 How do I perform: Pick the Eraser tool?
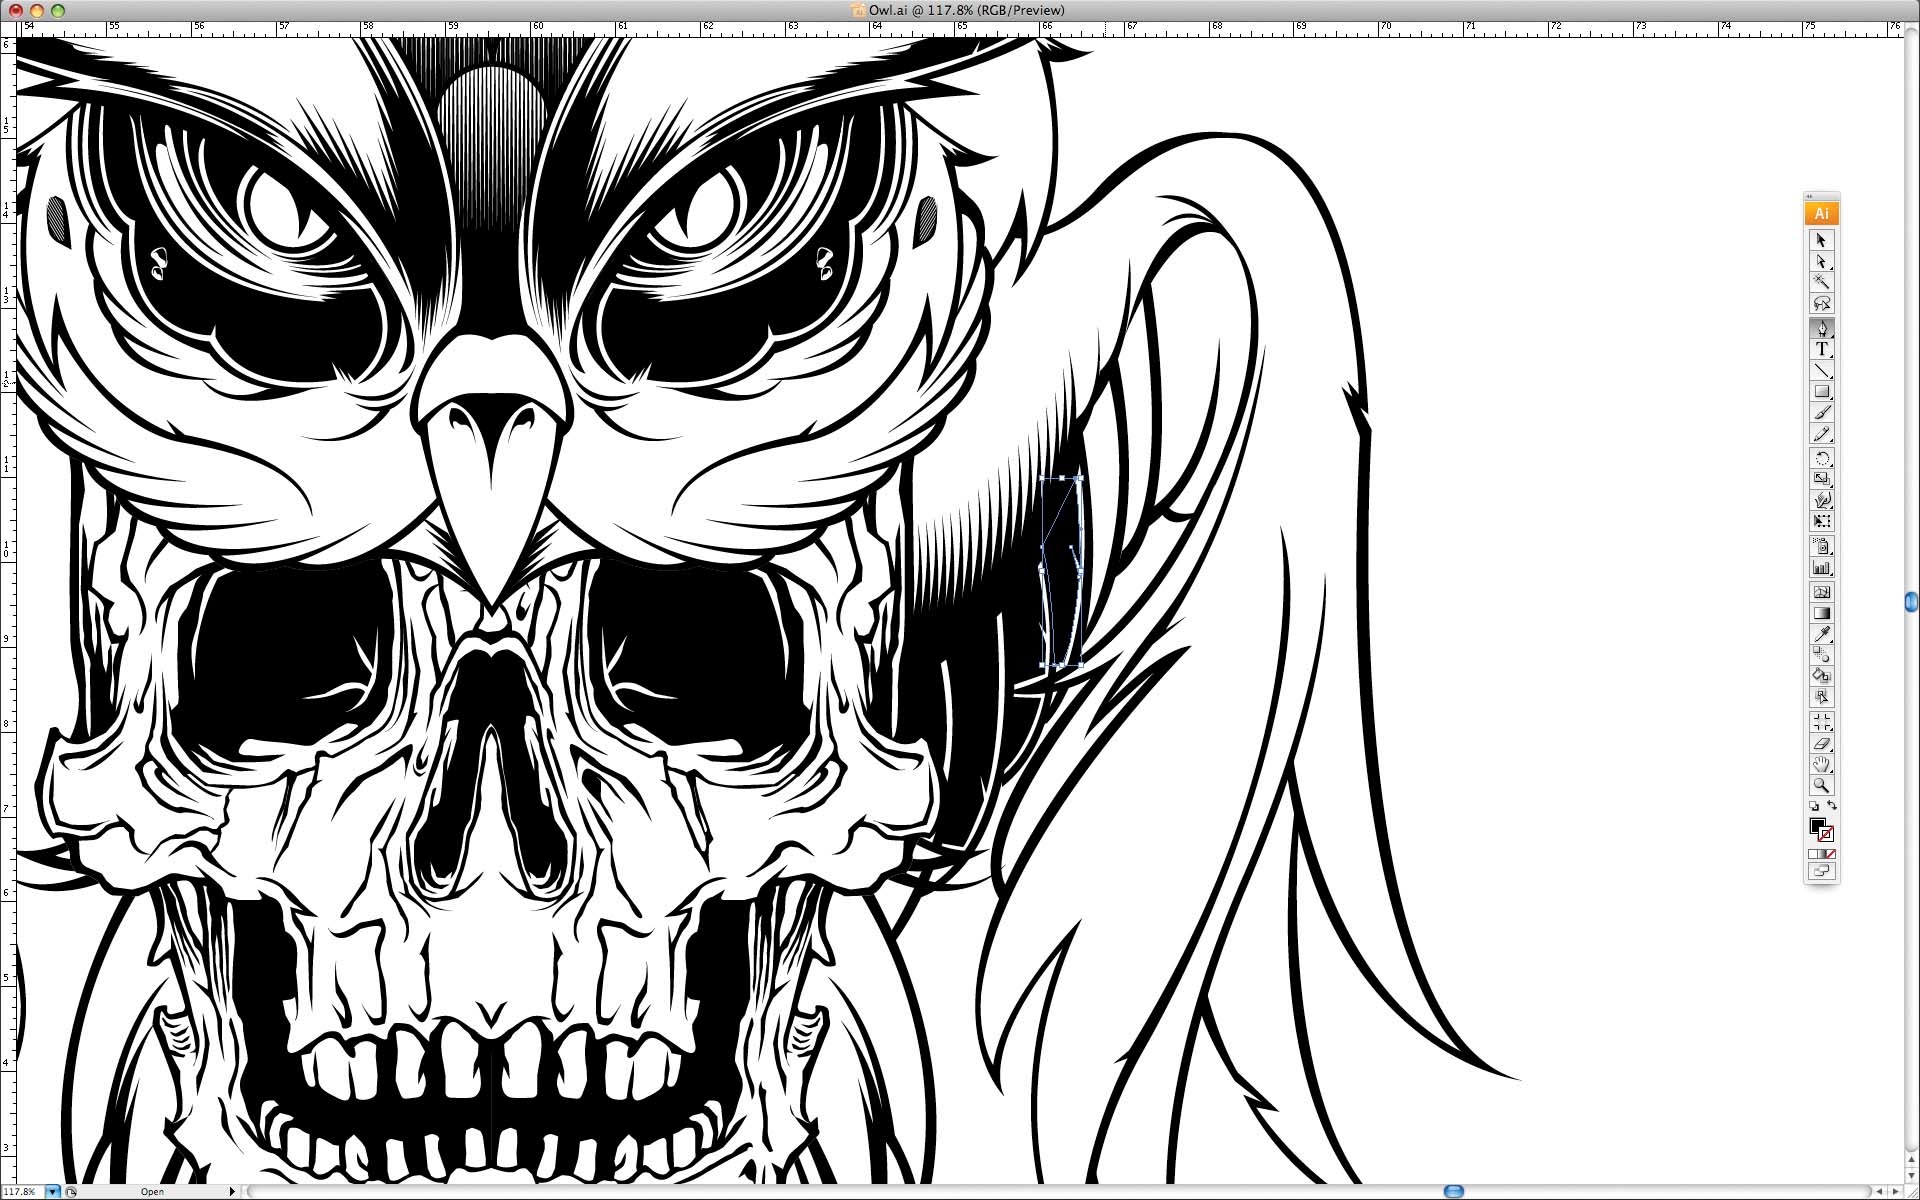point(1821,743)
